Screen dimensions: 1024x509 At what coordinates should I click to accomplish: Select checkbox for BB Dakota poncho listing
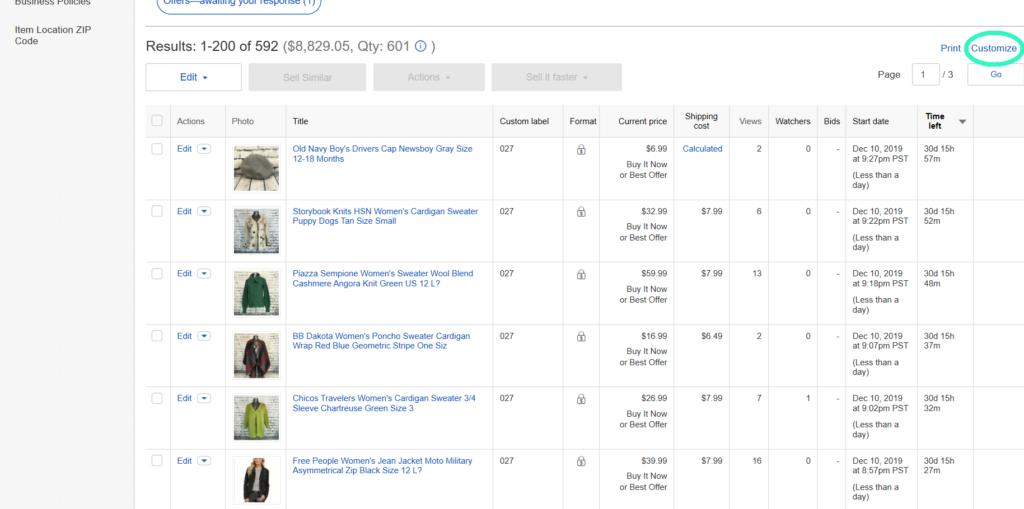157,336
